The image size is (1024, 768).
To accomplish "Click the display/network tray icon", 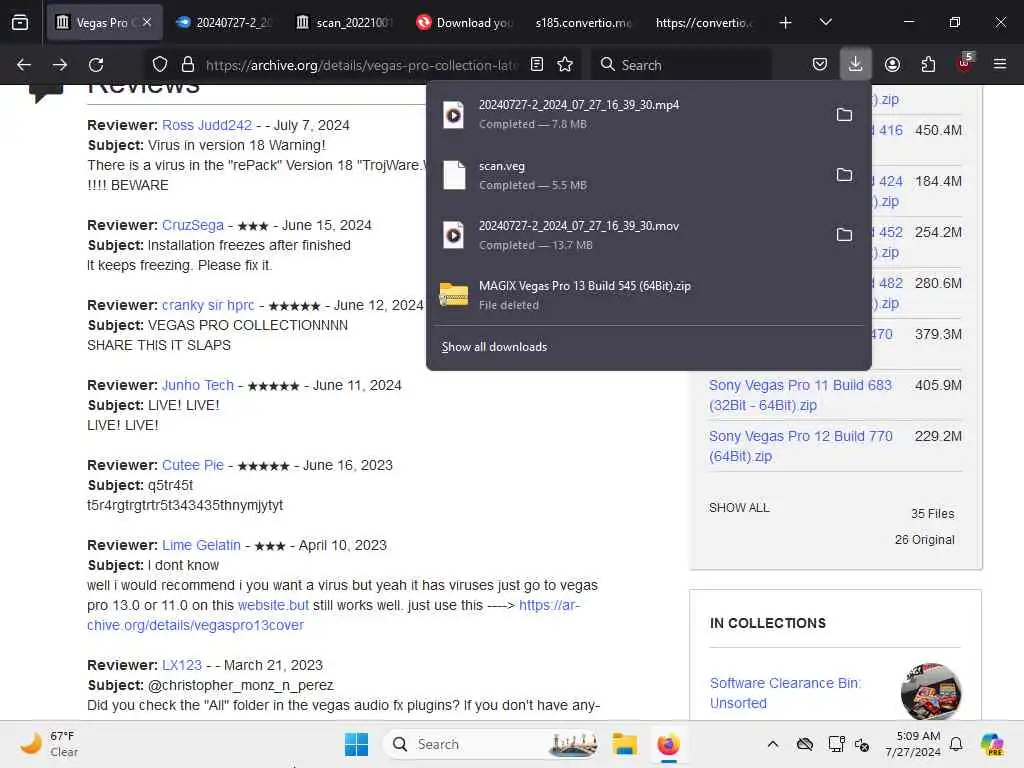I will (x=836, y=744).
